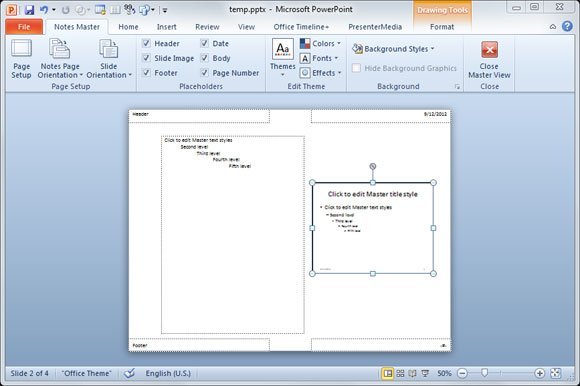
Task: Open Notes Page Orientation menu
Action: (x=60, y=58)
